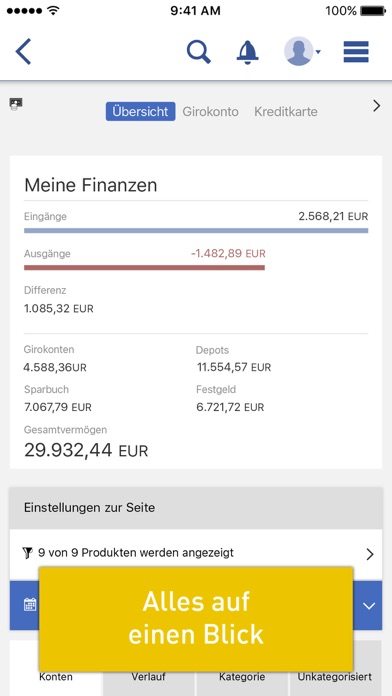The width and height of the screenshot is (392, 696).
Task: Switch to the Girokonto tab
Action: pyautogui.click(x=210, y=111)
